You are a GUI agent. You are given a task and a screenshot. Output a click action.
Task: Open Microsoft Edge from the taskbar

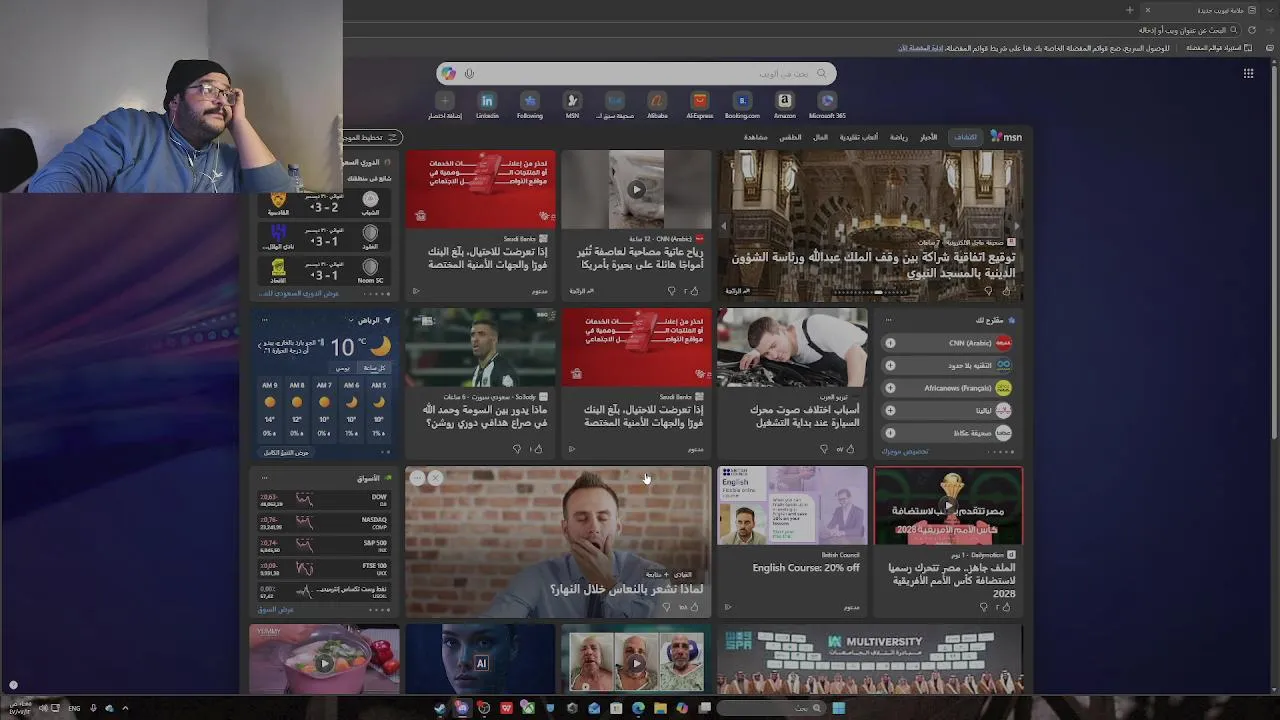point(638,708)
